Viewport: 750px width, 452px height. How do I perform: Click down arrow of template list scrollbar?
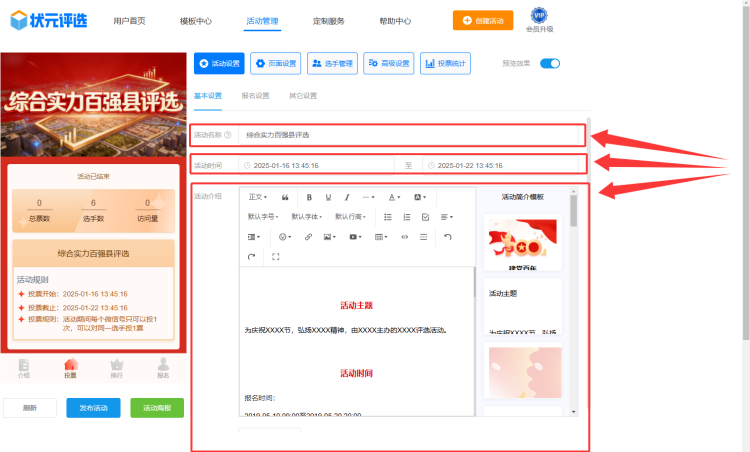pyautogui.click(x=574, y=412)
